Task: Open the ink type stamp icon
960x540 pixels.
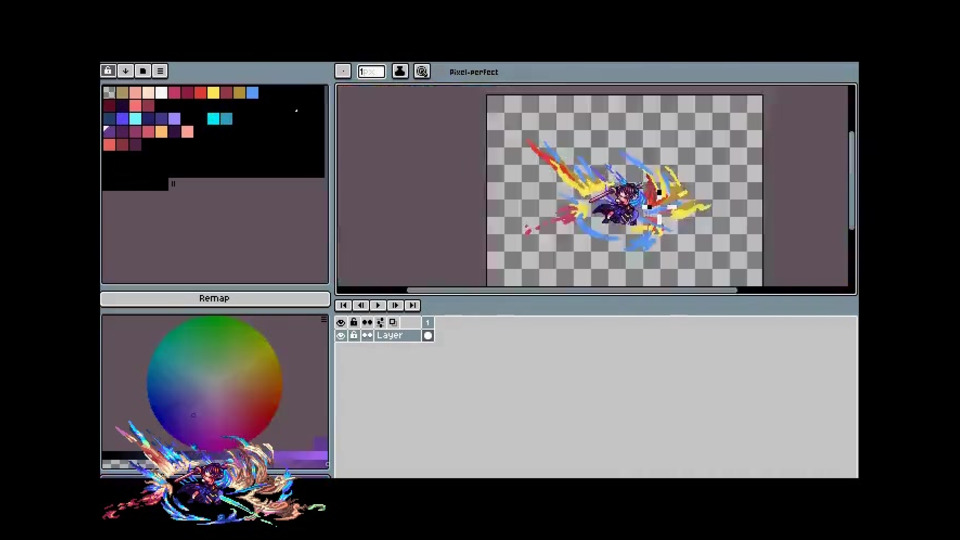Action: (400, 71)
